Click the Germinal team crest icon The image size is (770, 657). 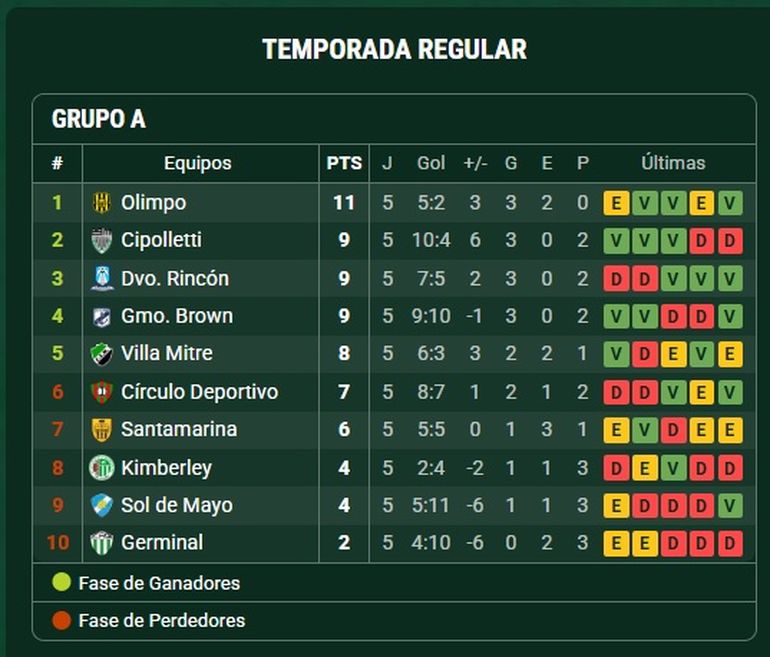(x=102, y=543)
